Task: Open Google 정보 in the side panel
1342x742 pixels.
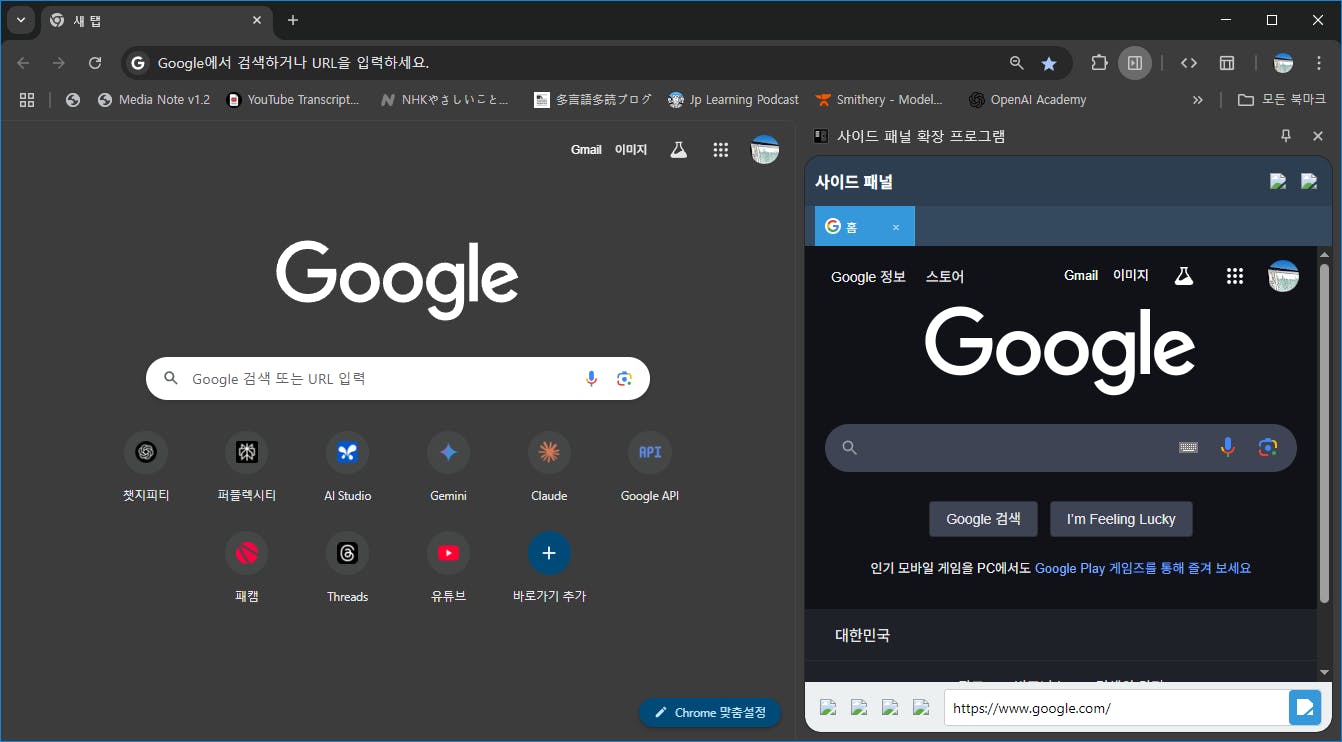Action: tap(868, 277)
